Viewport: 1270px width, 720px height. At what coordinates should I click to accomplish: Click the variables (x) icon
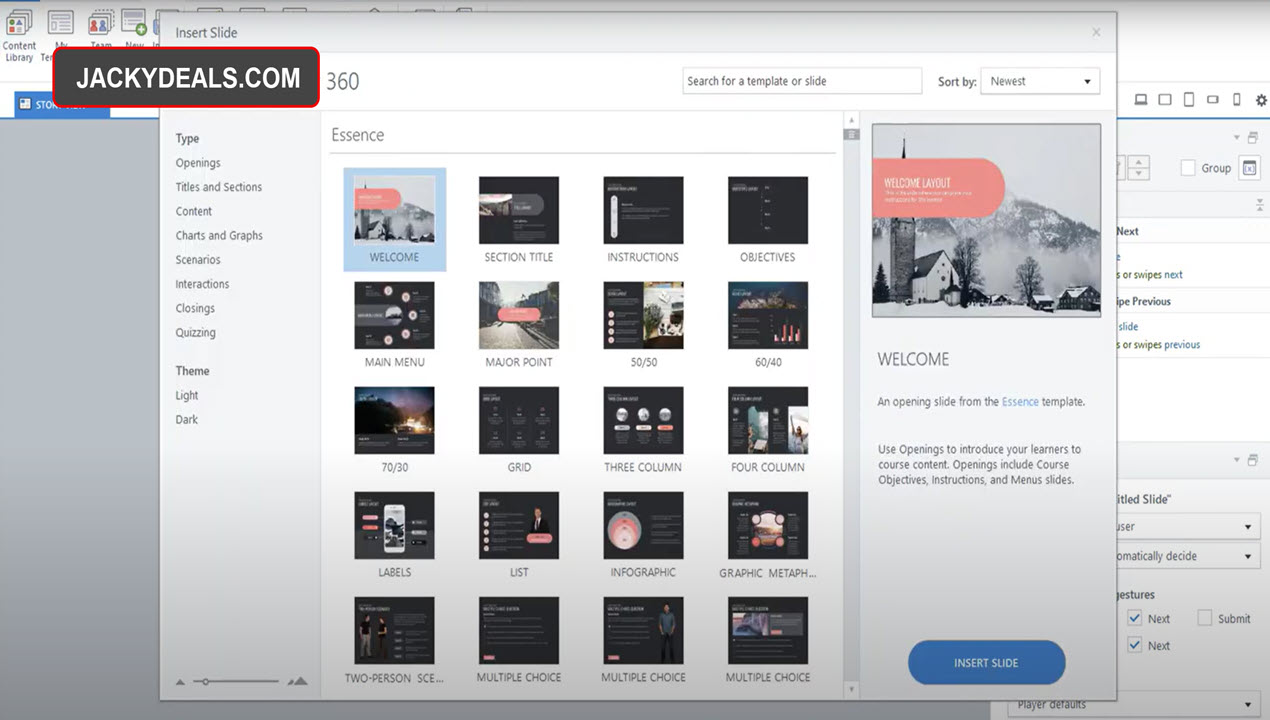pyautogui.click(x=1249, y=168)
